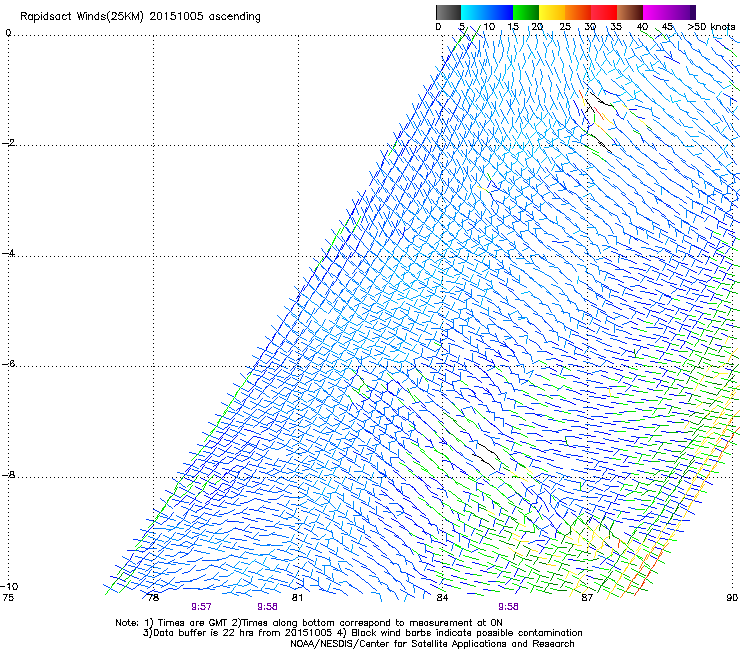Click the latitude label -4
This screenshot has height=650, width=740.
(x=8, y=253)
